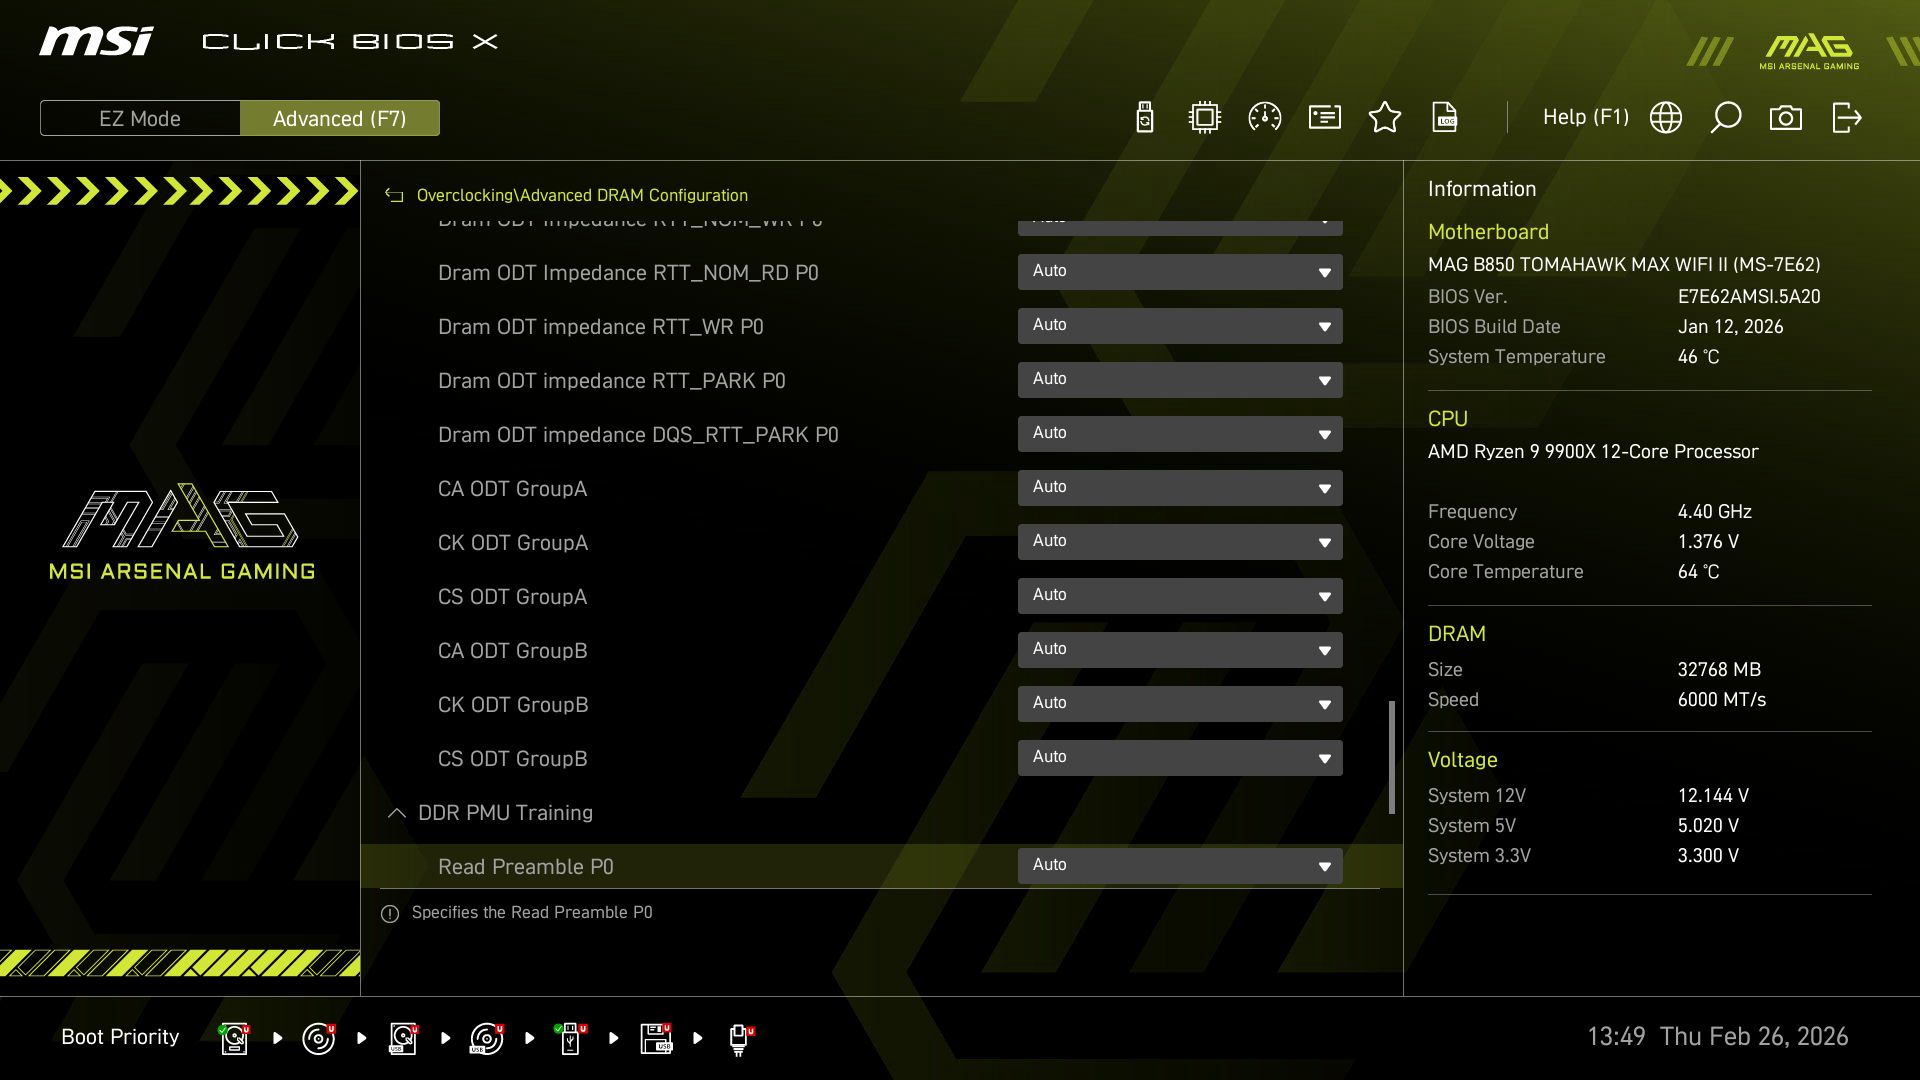Open the CA ODT GroupA dropdown
Image resolution: width=1920 pixels, height=1080 pixels.
(1180, 488)
